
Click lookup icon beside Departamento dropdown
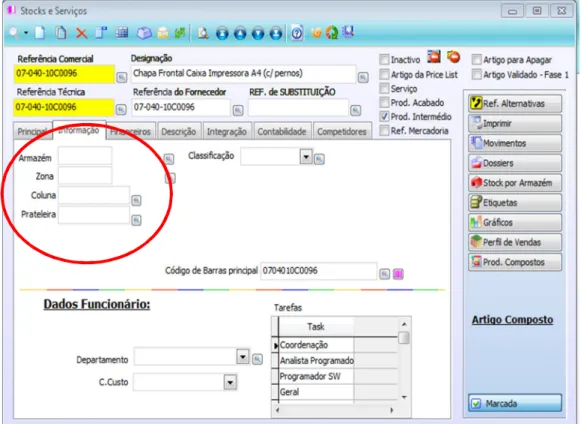[x=258, y=359]
